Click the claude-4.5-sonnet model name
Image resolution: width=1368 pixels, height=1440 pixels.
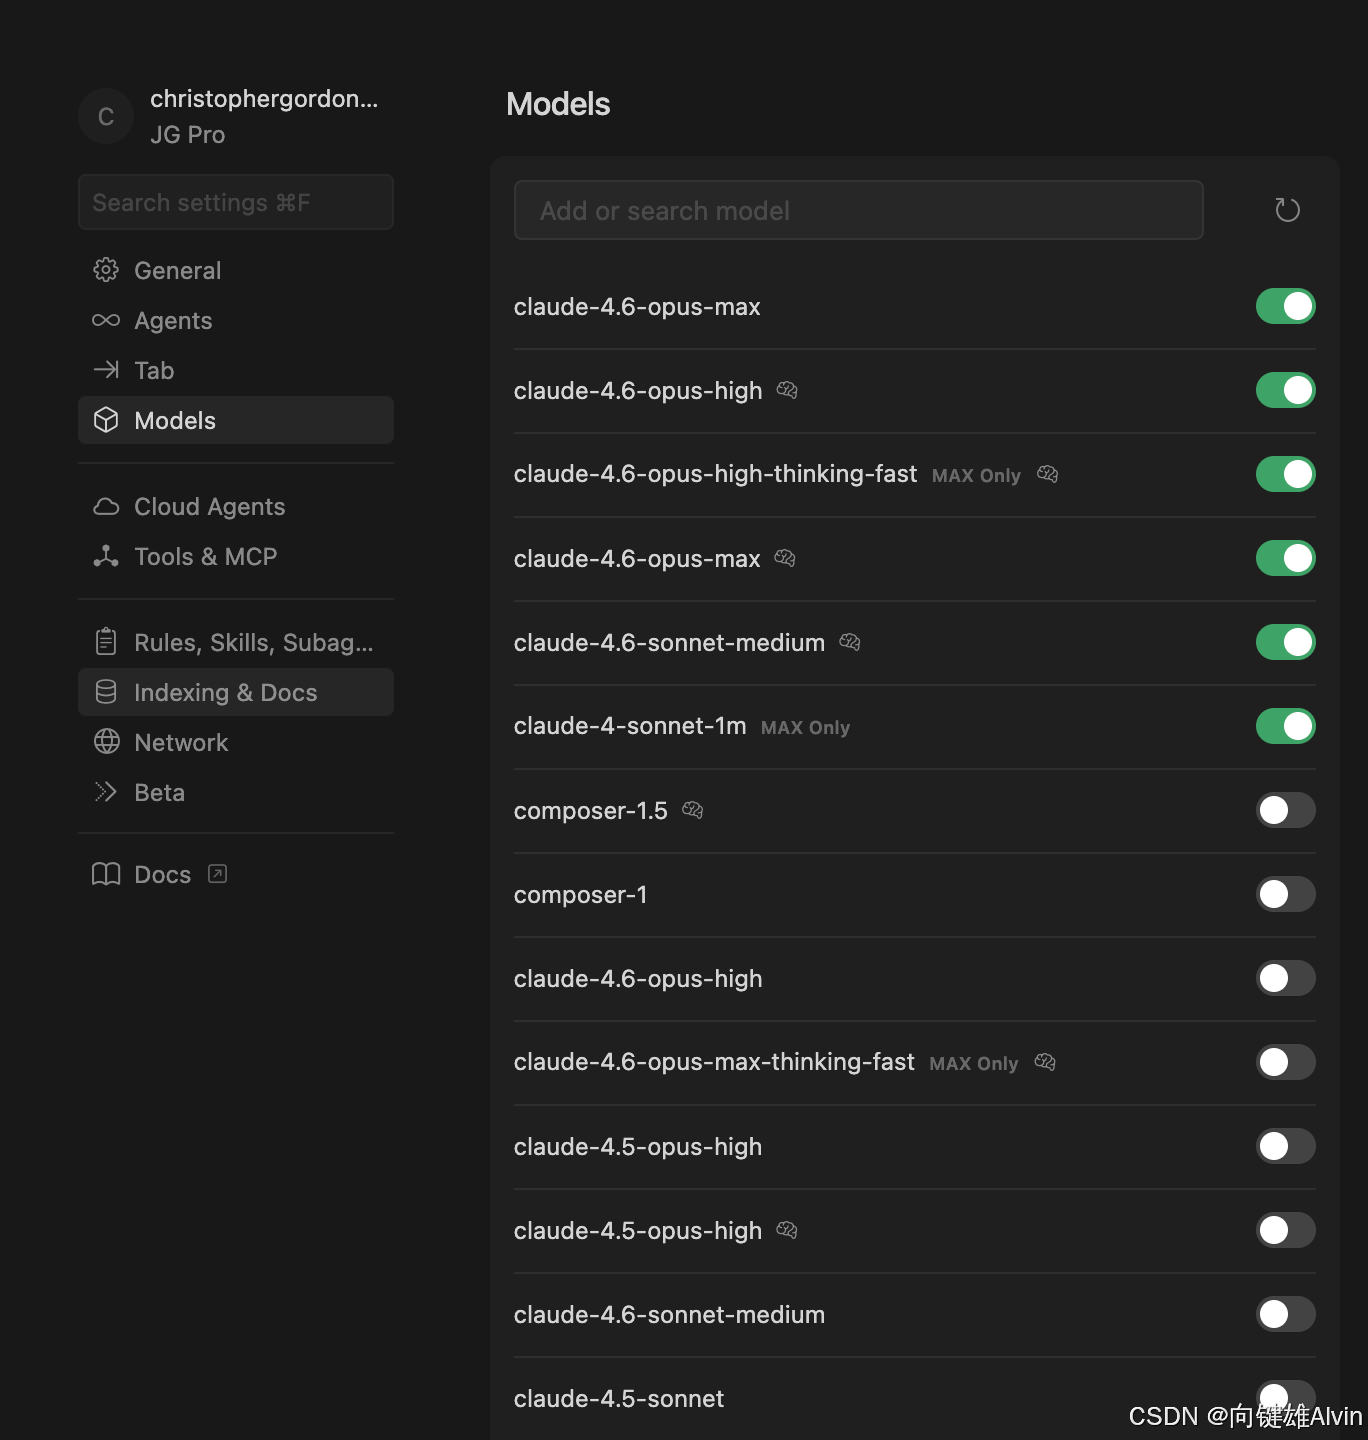click(618, 1398)
